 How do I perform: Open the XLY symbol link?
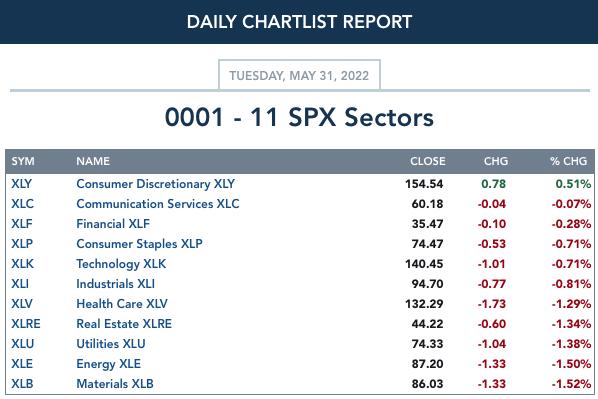pos(21,184)
